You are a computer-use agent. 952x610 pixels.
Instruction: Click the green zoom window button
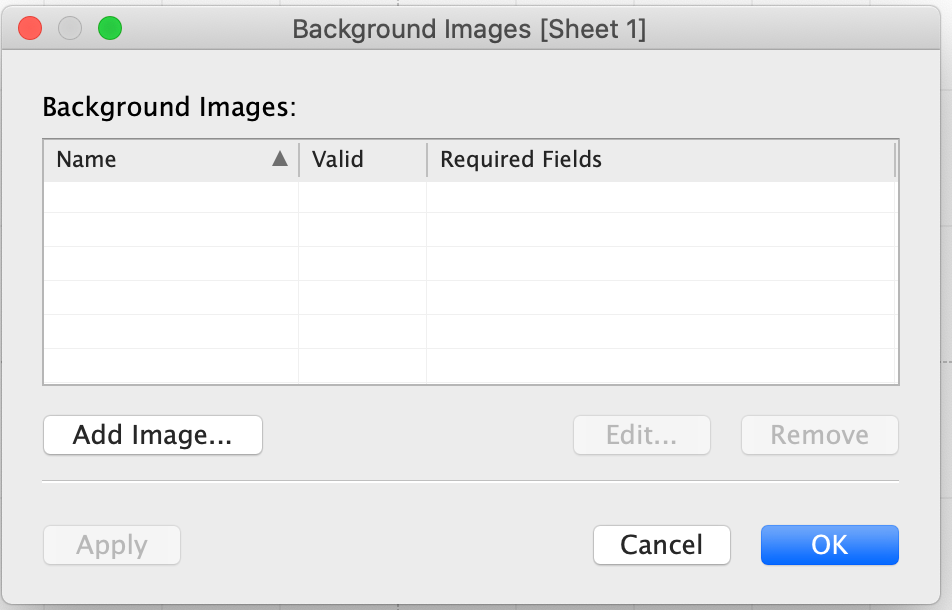click(109, 29)
